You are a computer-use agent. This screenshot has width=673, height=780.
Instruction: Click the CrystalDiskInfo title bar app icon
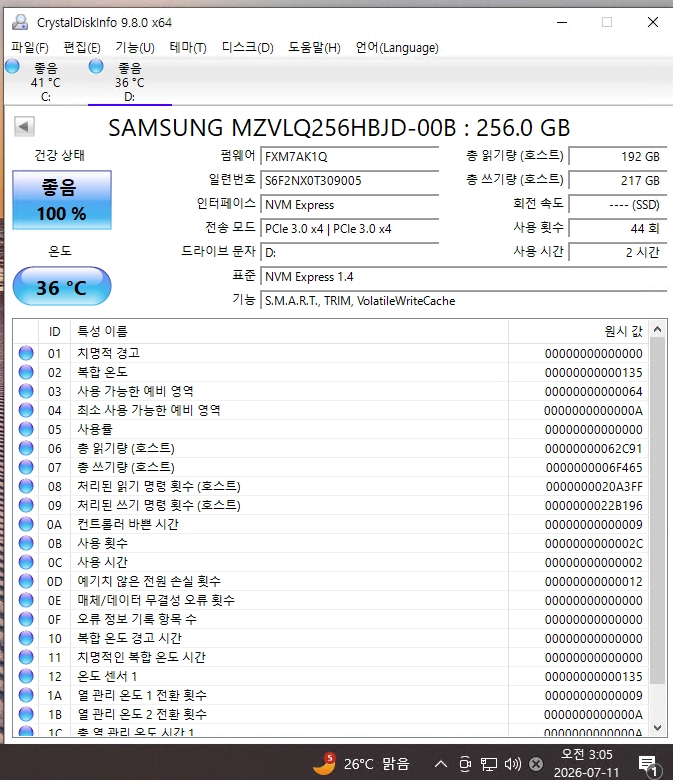(x=20, y=22)
